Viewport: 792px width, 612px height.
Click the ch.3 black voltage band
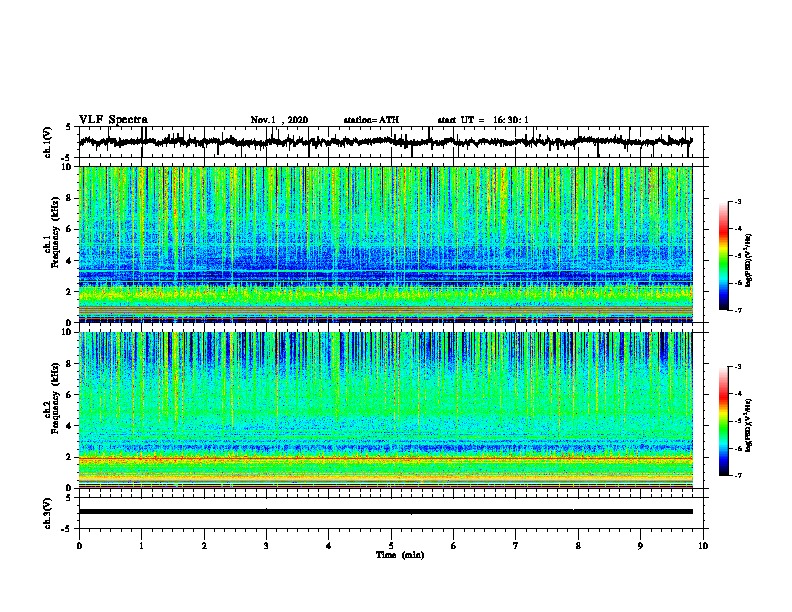(x=385, y=512)
